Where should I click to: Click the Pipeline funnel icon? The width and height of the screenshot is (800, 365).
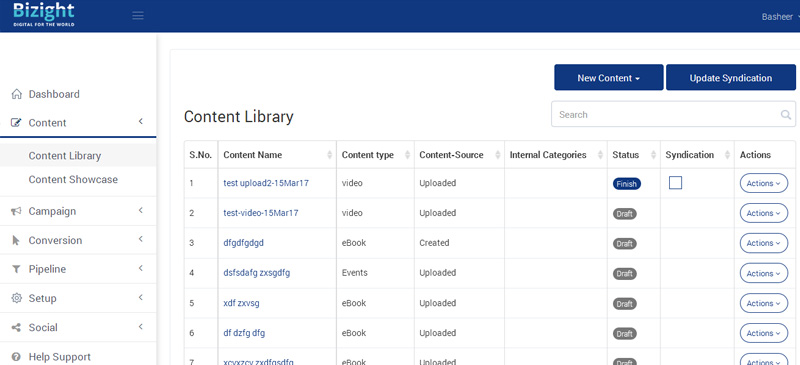click(x=16, y=269)
